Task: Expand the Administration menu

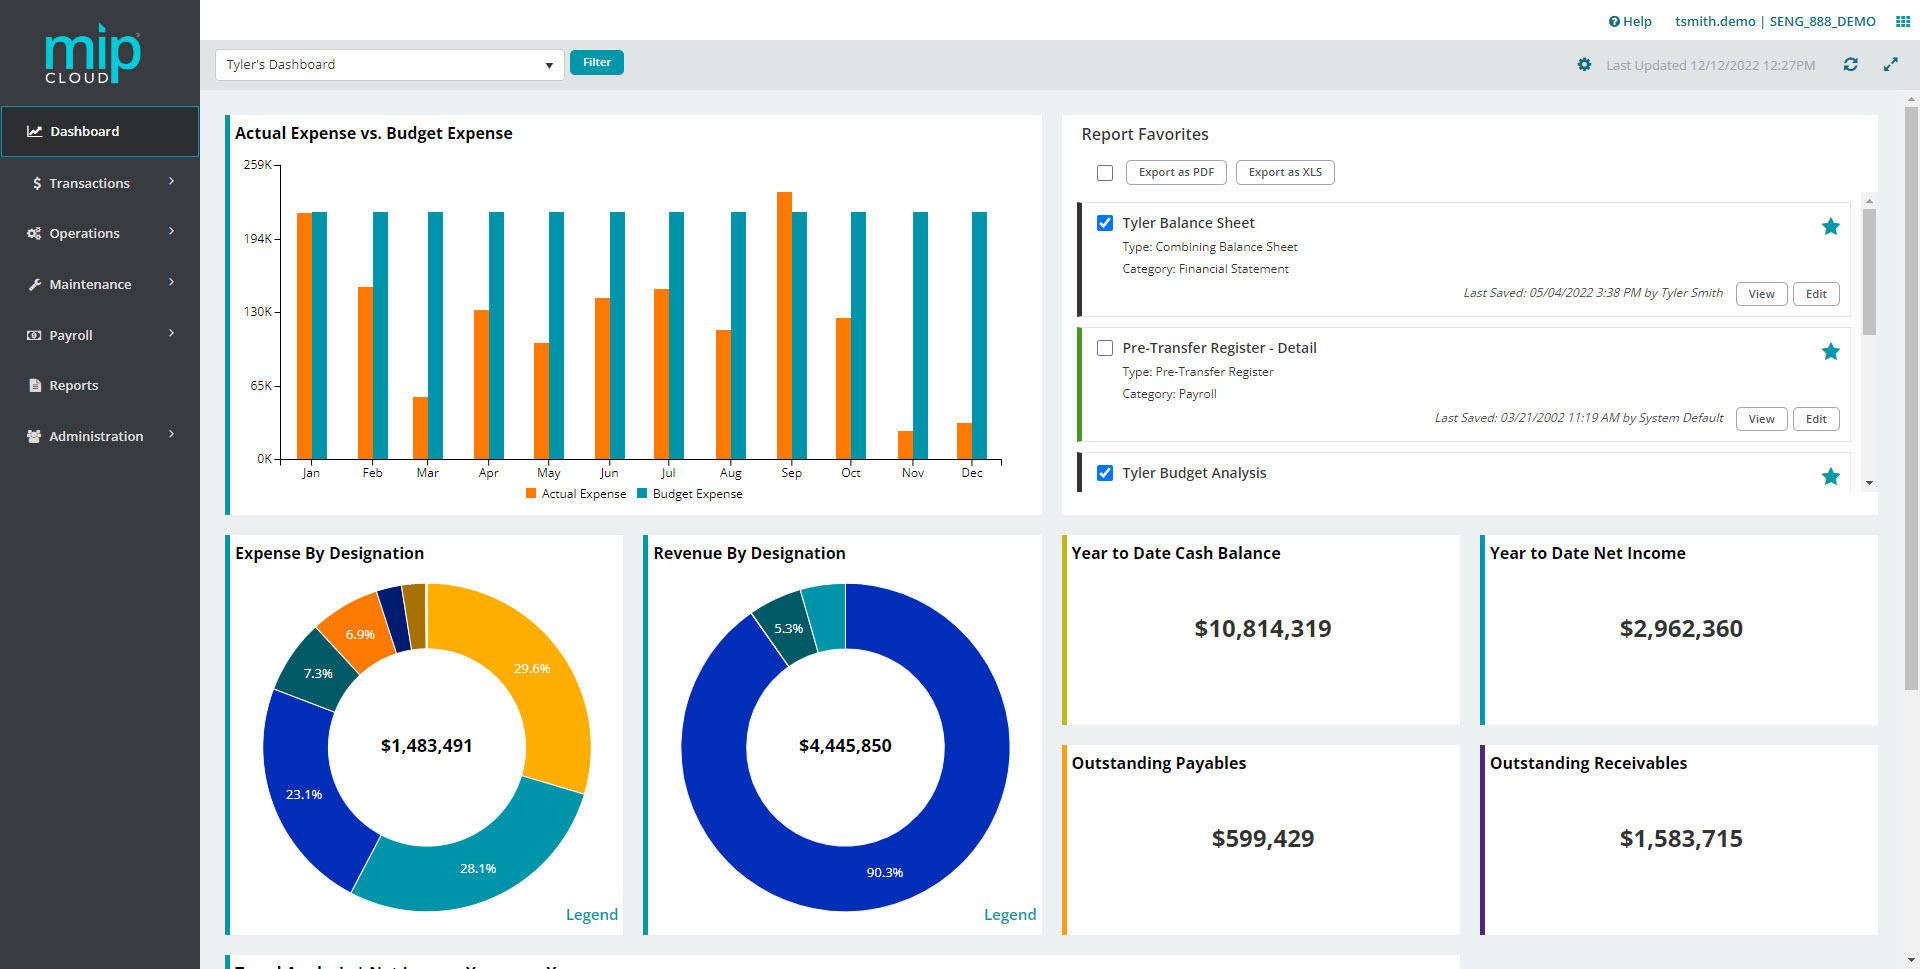Action: tap(96, 436)
